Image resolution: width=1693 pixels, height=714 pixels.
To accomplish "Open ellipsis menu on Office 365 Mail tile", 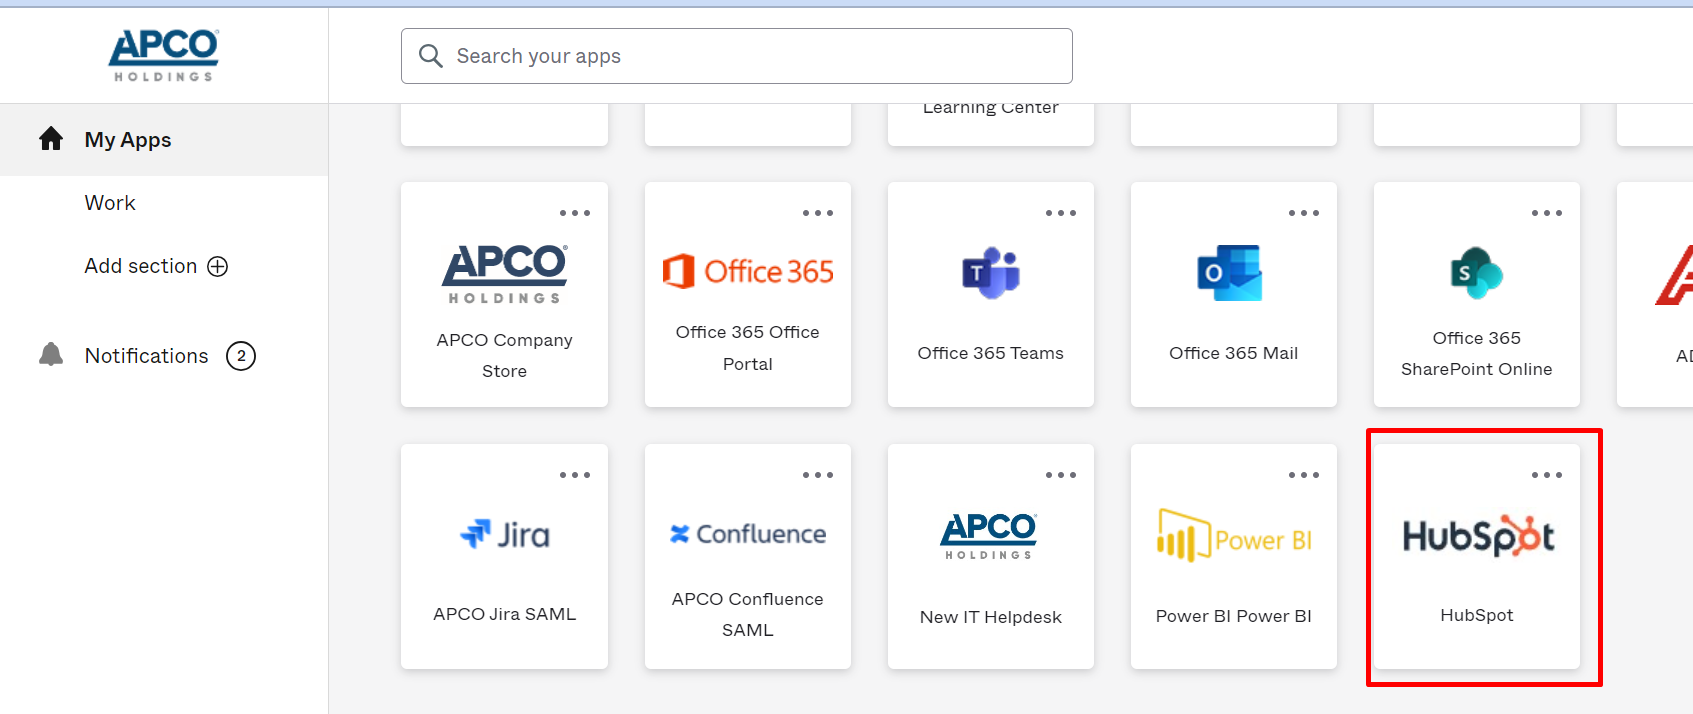I will tap(1303, 213).
